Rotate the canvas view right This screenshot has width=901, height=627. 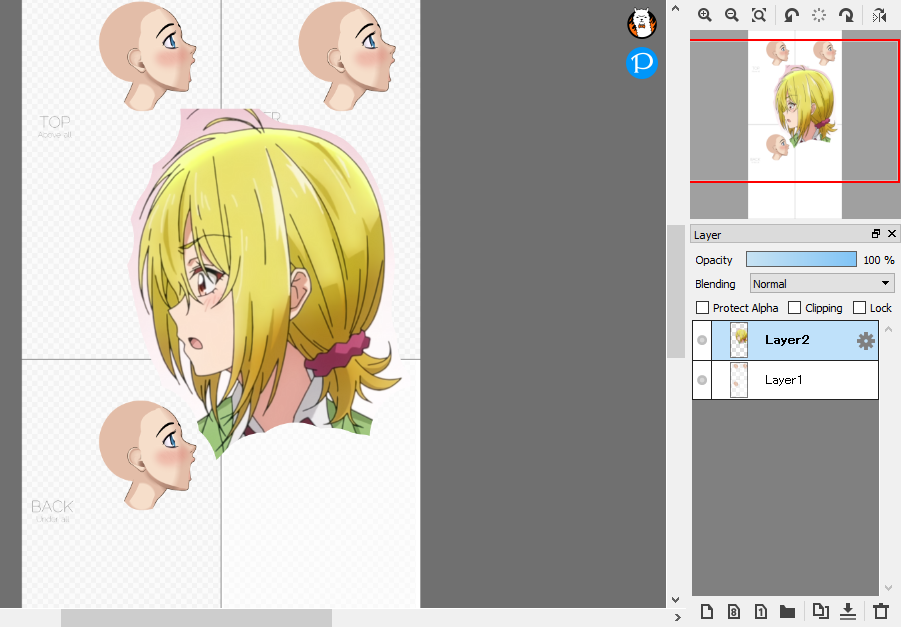pyautogui.click(x=846, y=15)
